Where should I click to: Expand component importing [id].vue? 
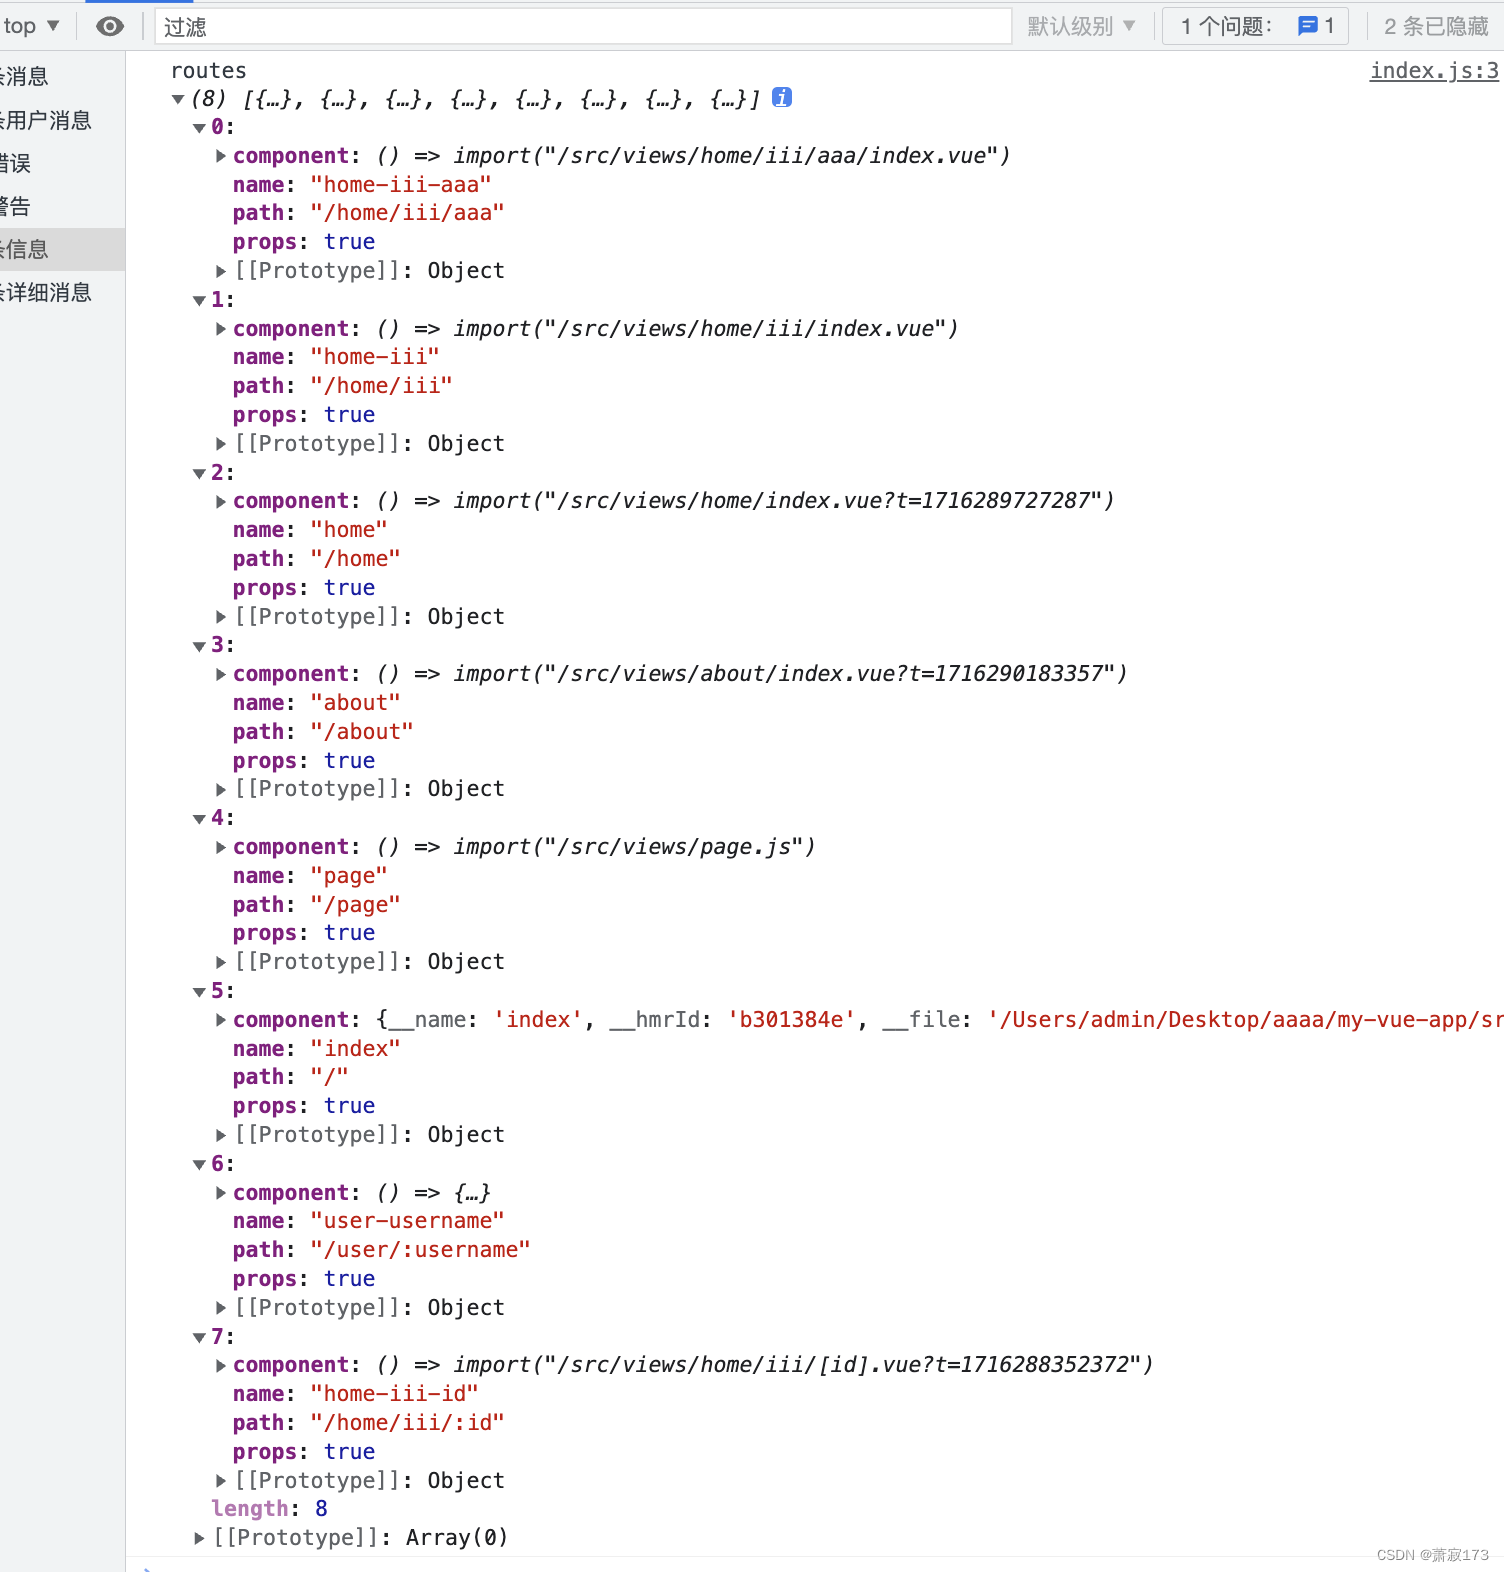pyautogui.click(x=221, y=1365)
